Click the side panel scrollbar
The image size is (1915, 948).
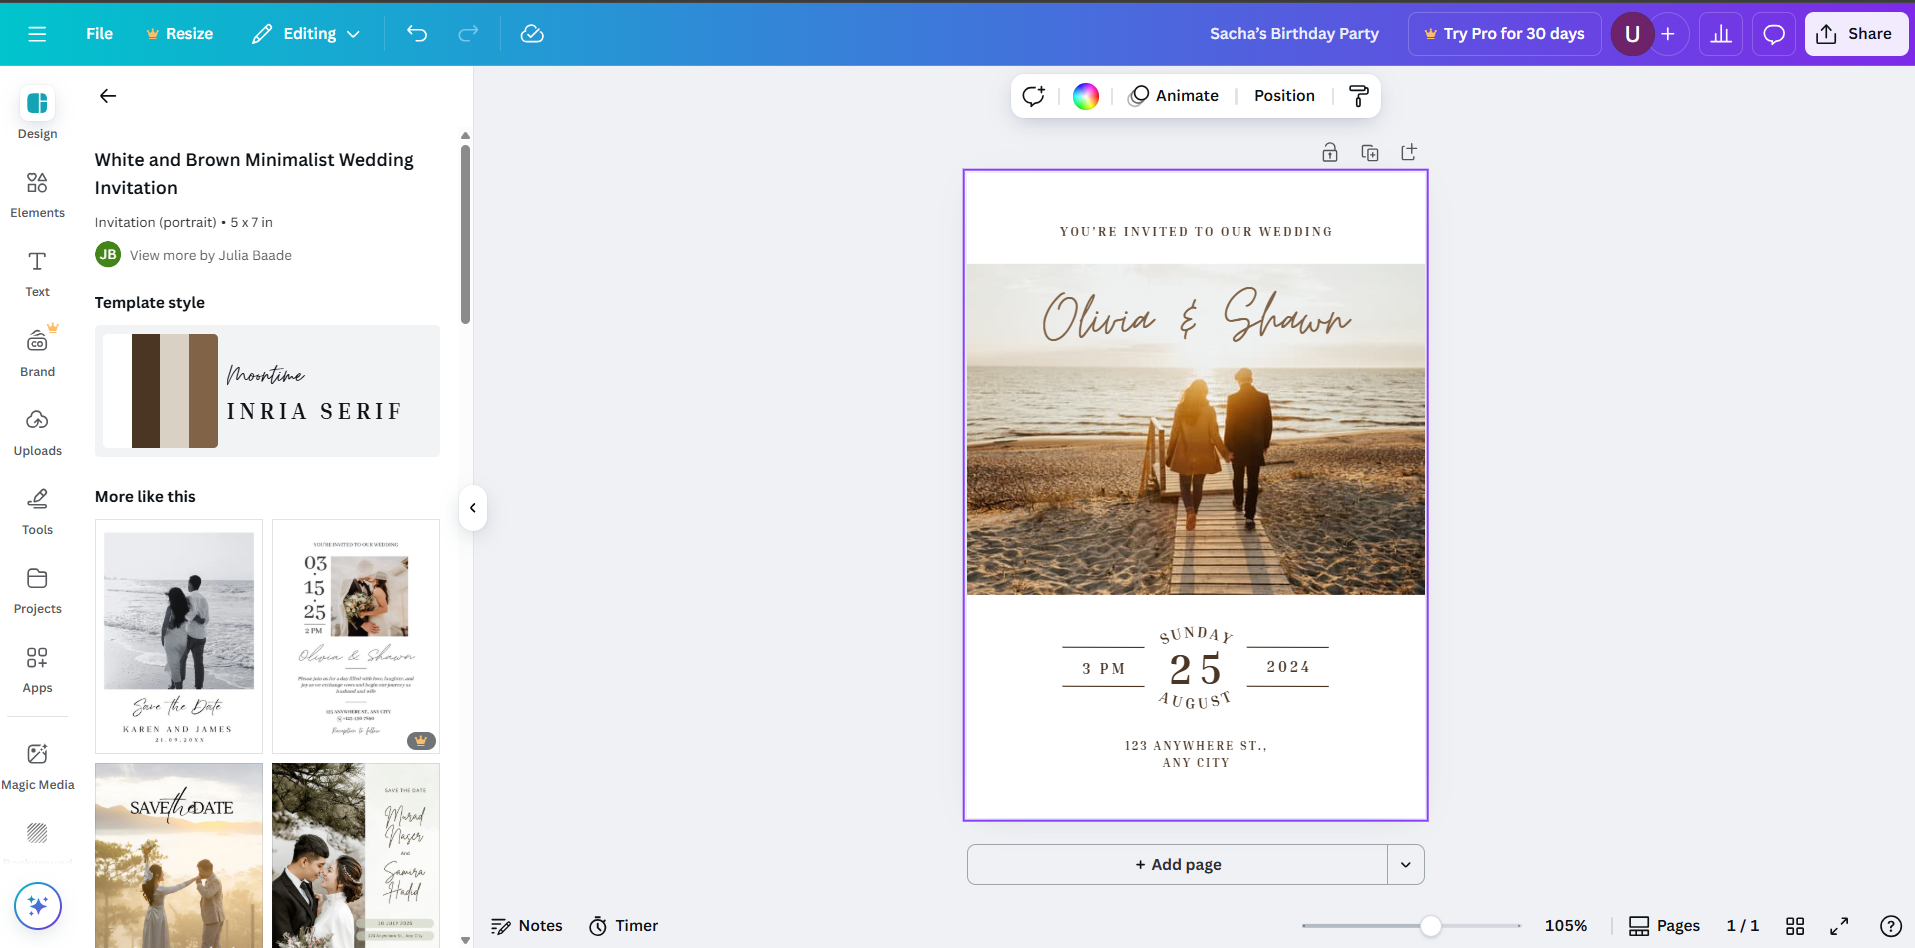pos(465,235)
